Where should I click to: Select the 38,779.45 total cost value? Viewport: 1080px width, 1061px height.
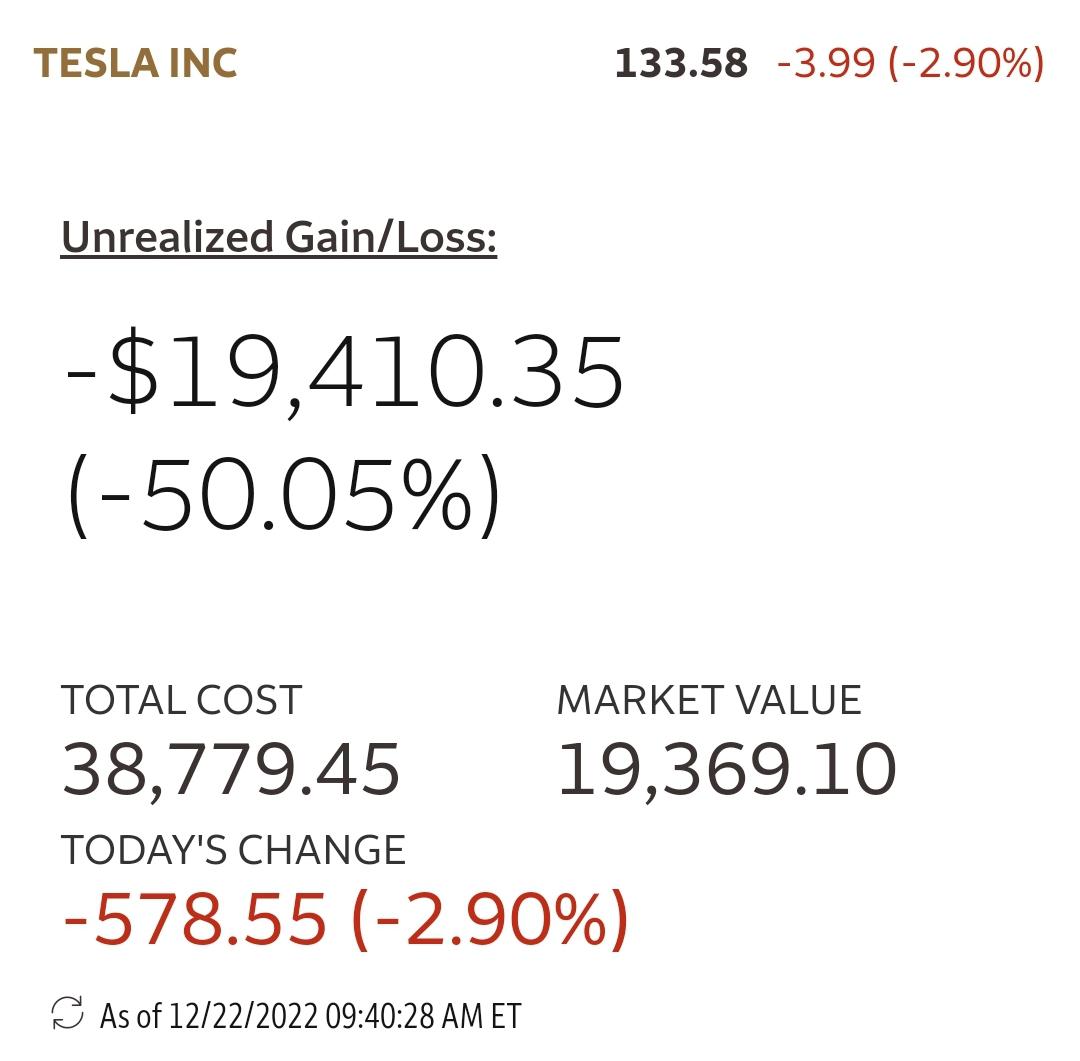tap(231, 770)
